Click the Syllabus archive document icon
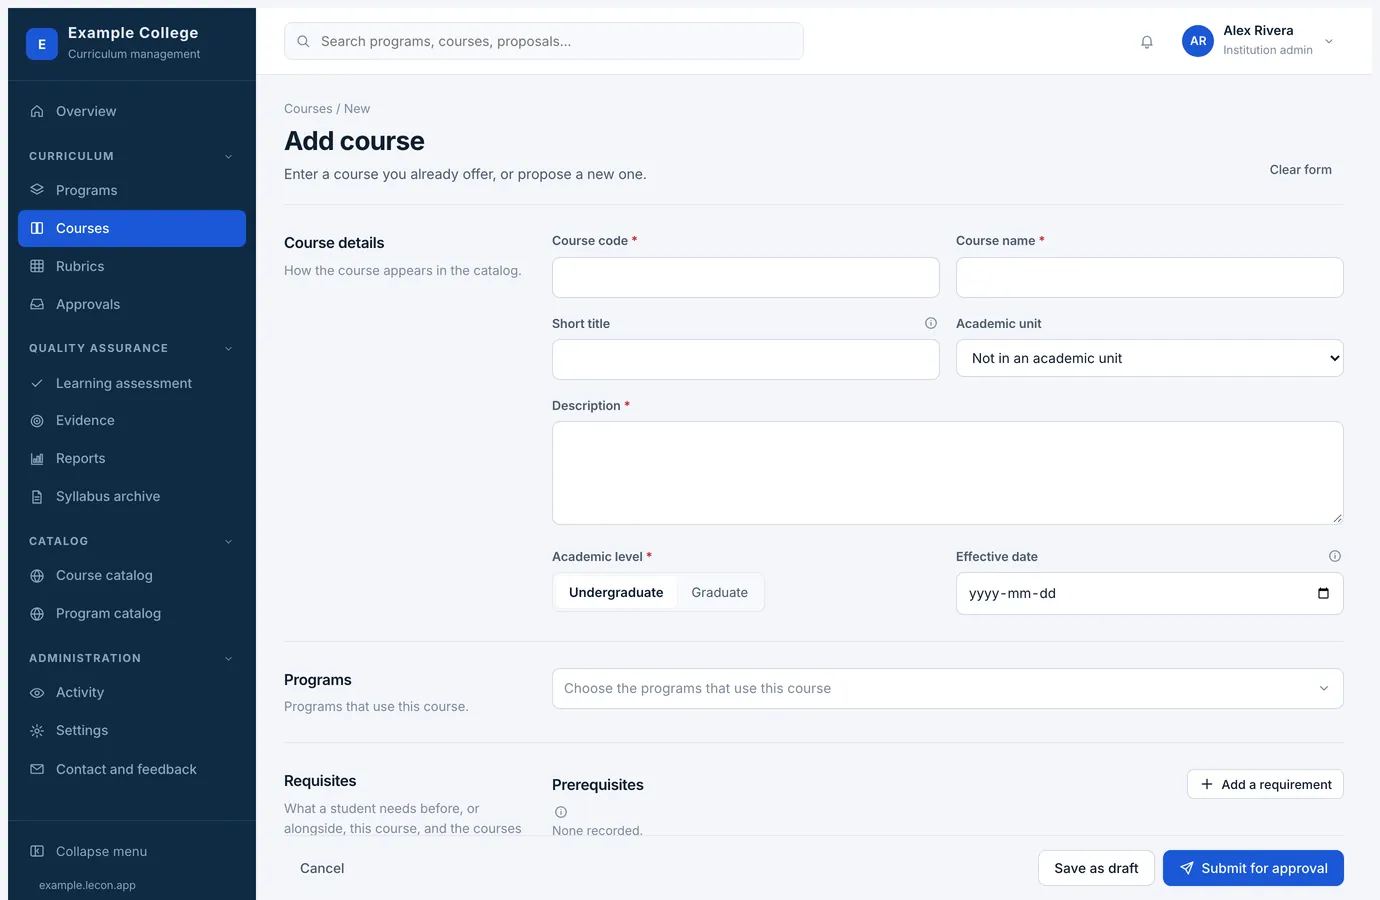Viewport: 1380px width, 900px height. tap(37, 497)
